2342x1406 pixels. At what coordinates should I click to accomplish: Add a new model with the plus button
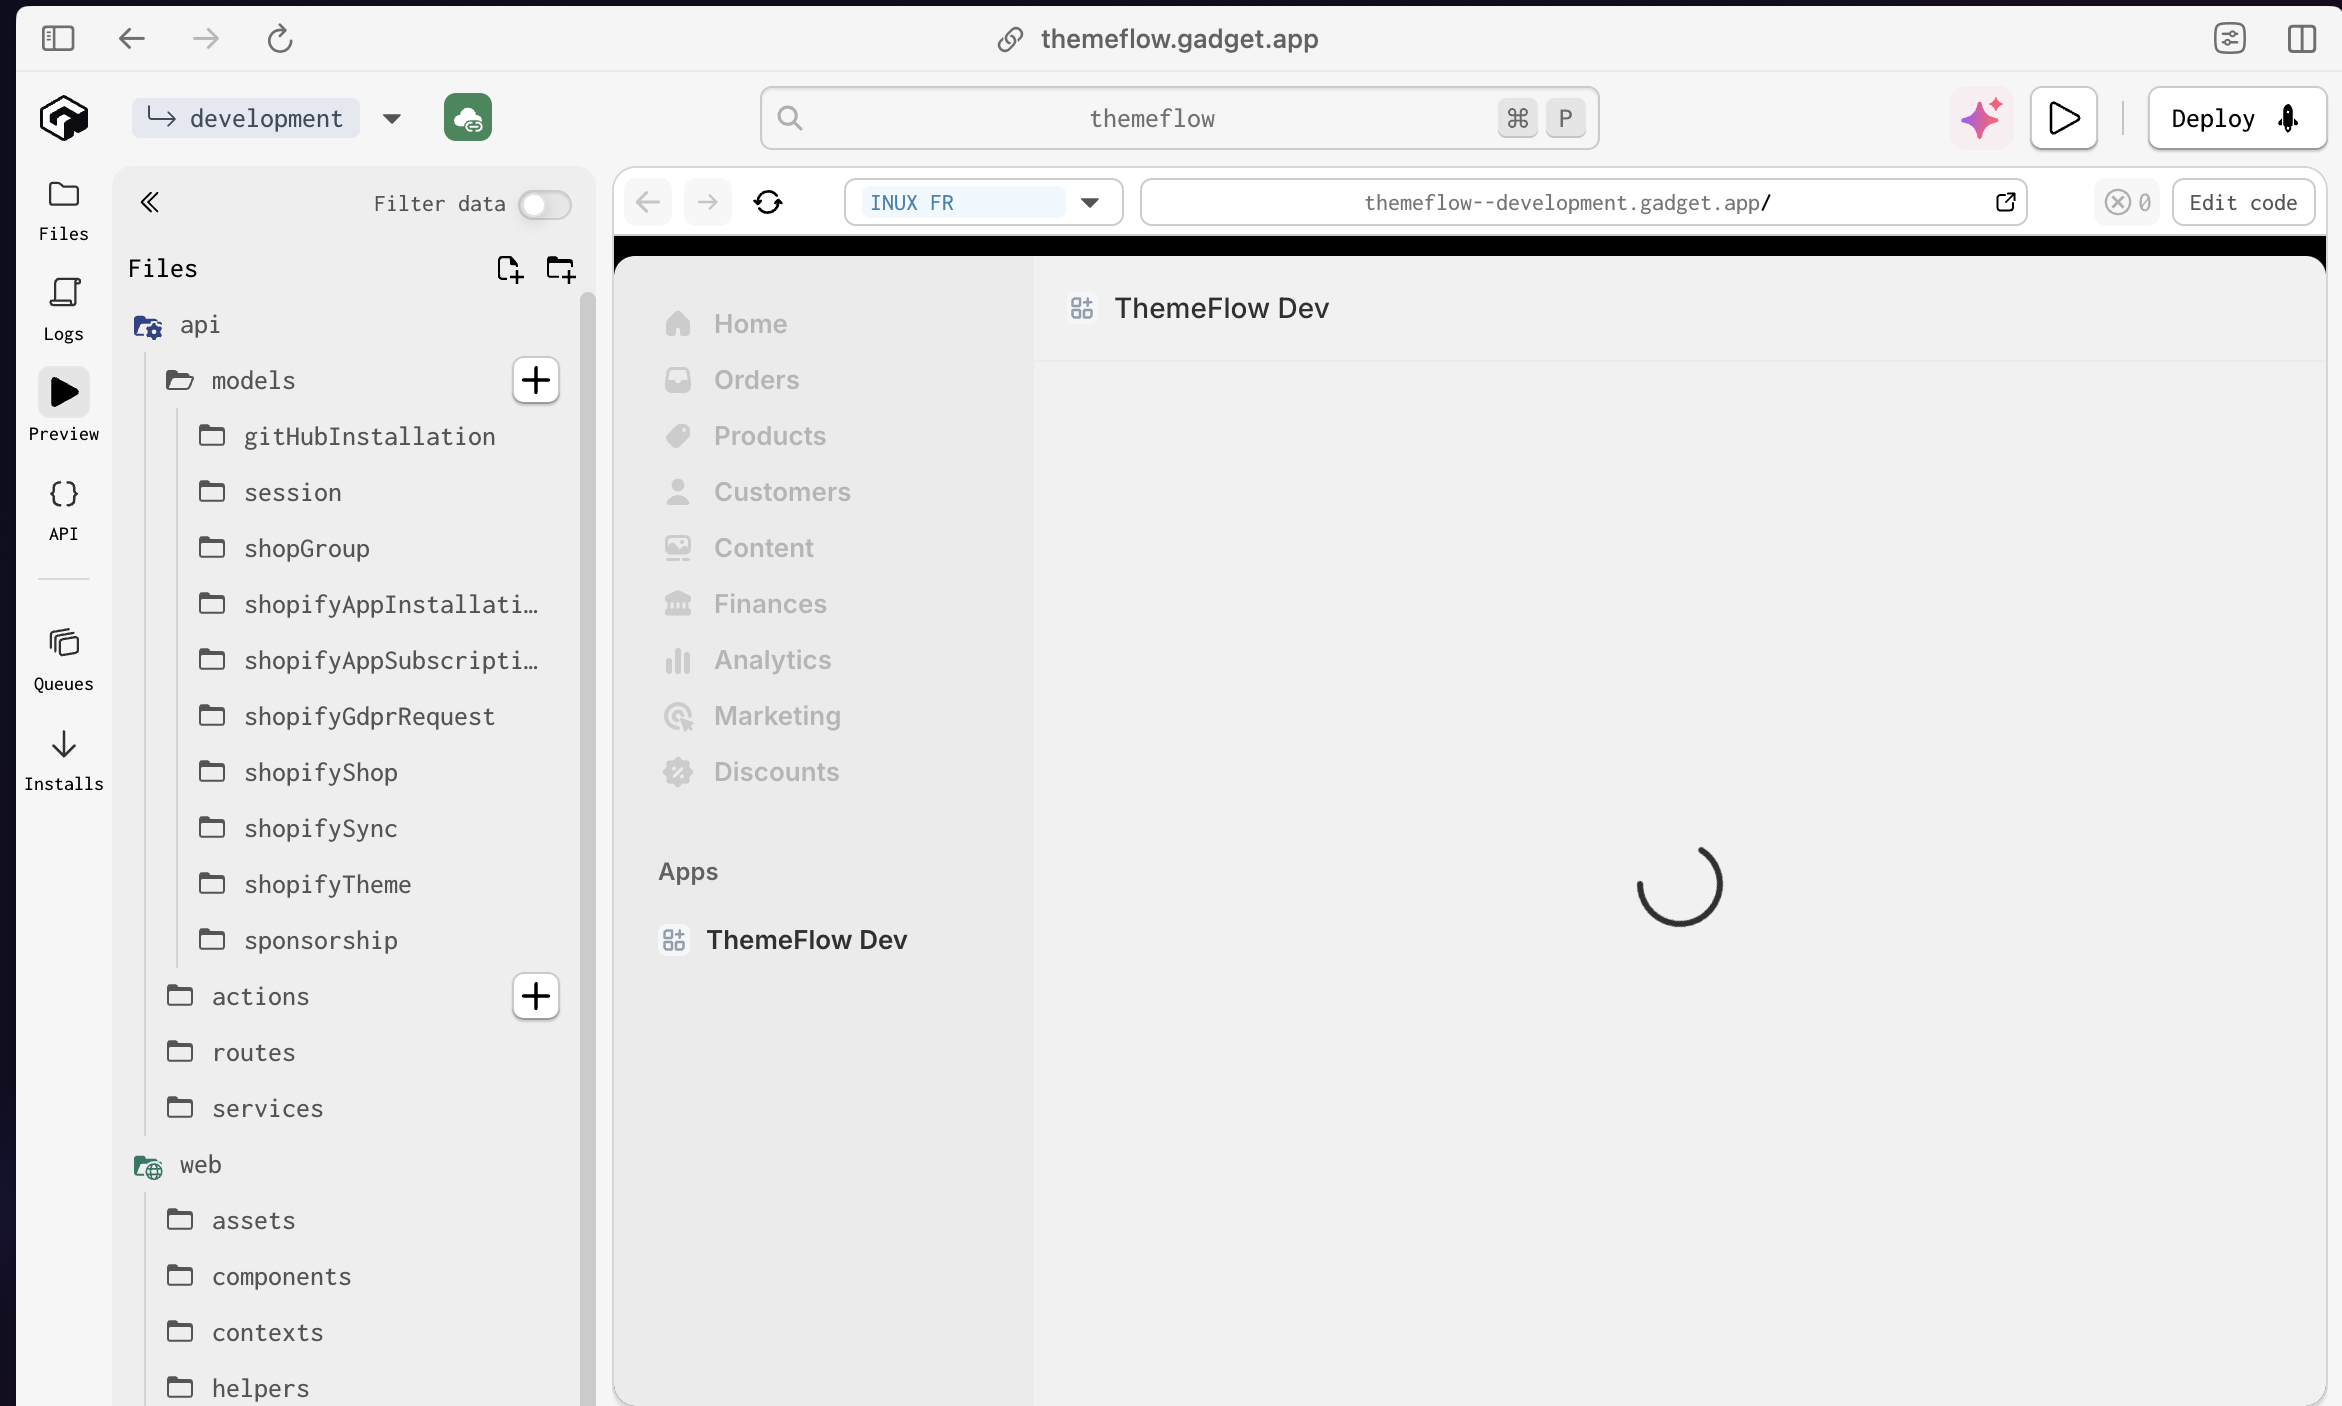(x=536, y=380)
